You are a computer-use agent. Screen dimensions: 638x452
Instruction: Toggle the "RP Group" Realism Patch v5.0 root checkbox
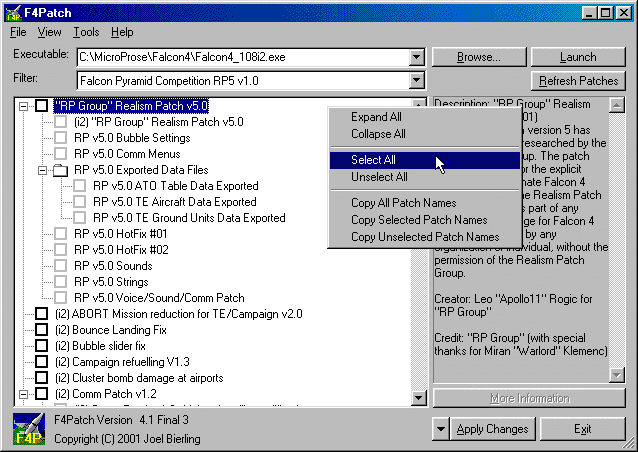(x=42, y=105)
